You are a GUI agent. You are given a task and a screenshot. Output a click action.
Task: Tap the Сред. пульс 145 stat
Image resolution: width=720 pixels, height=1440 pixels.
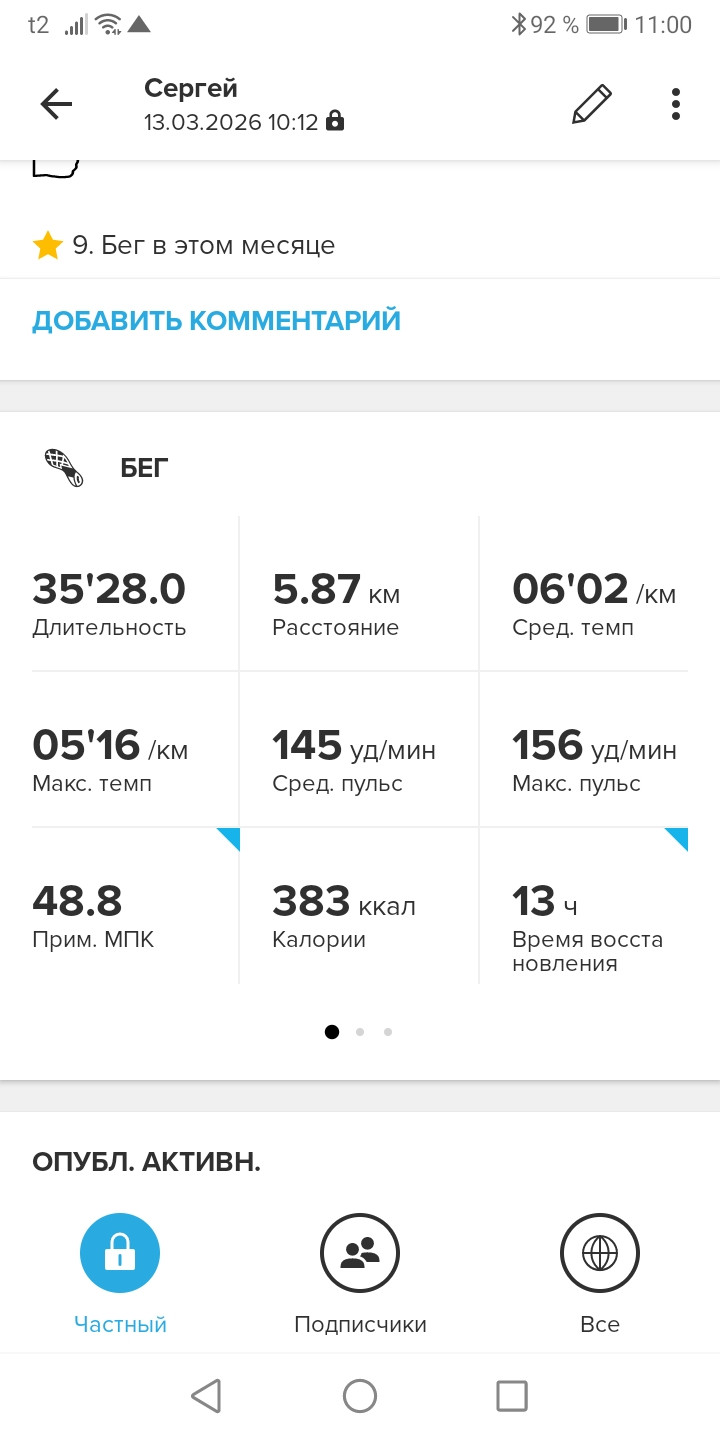click(360, 750)
